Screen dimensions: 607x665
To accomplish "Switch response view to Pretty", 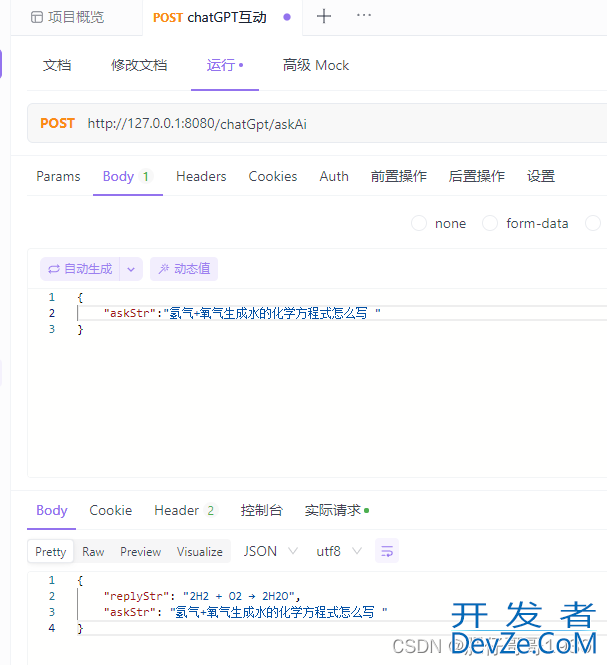I will tap(51, 552).
